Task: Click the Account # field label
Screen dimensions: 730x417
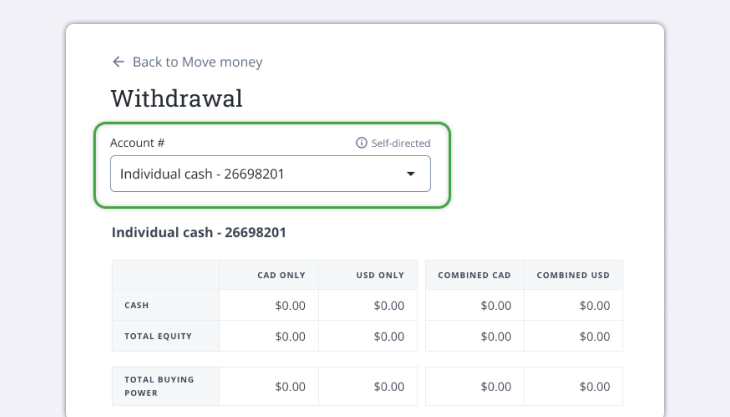Action: (137, 143)
